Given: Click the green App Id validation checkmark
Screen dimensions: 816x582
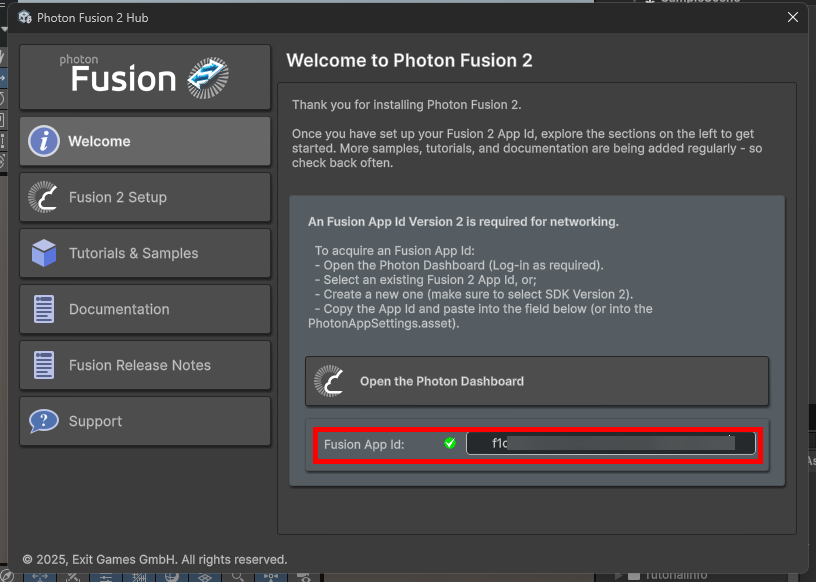Looking at the screenshot, I should pos(450,444).
